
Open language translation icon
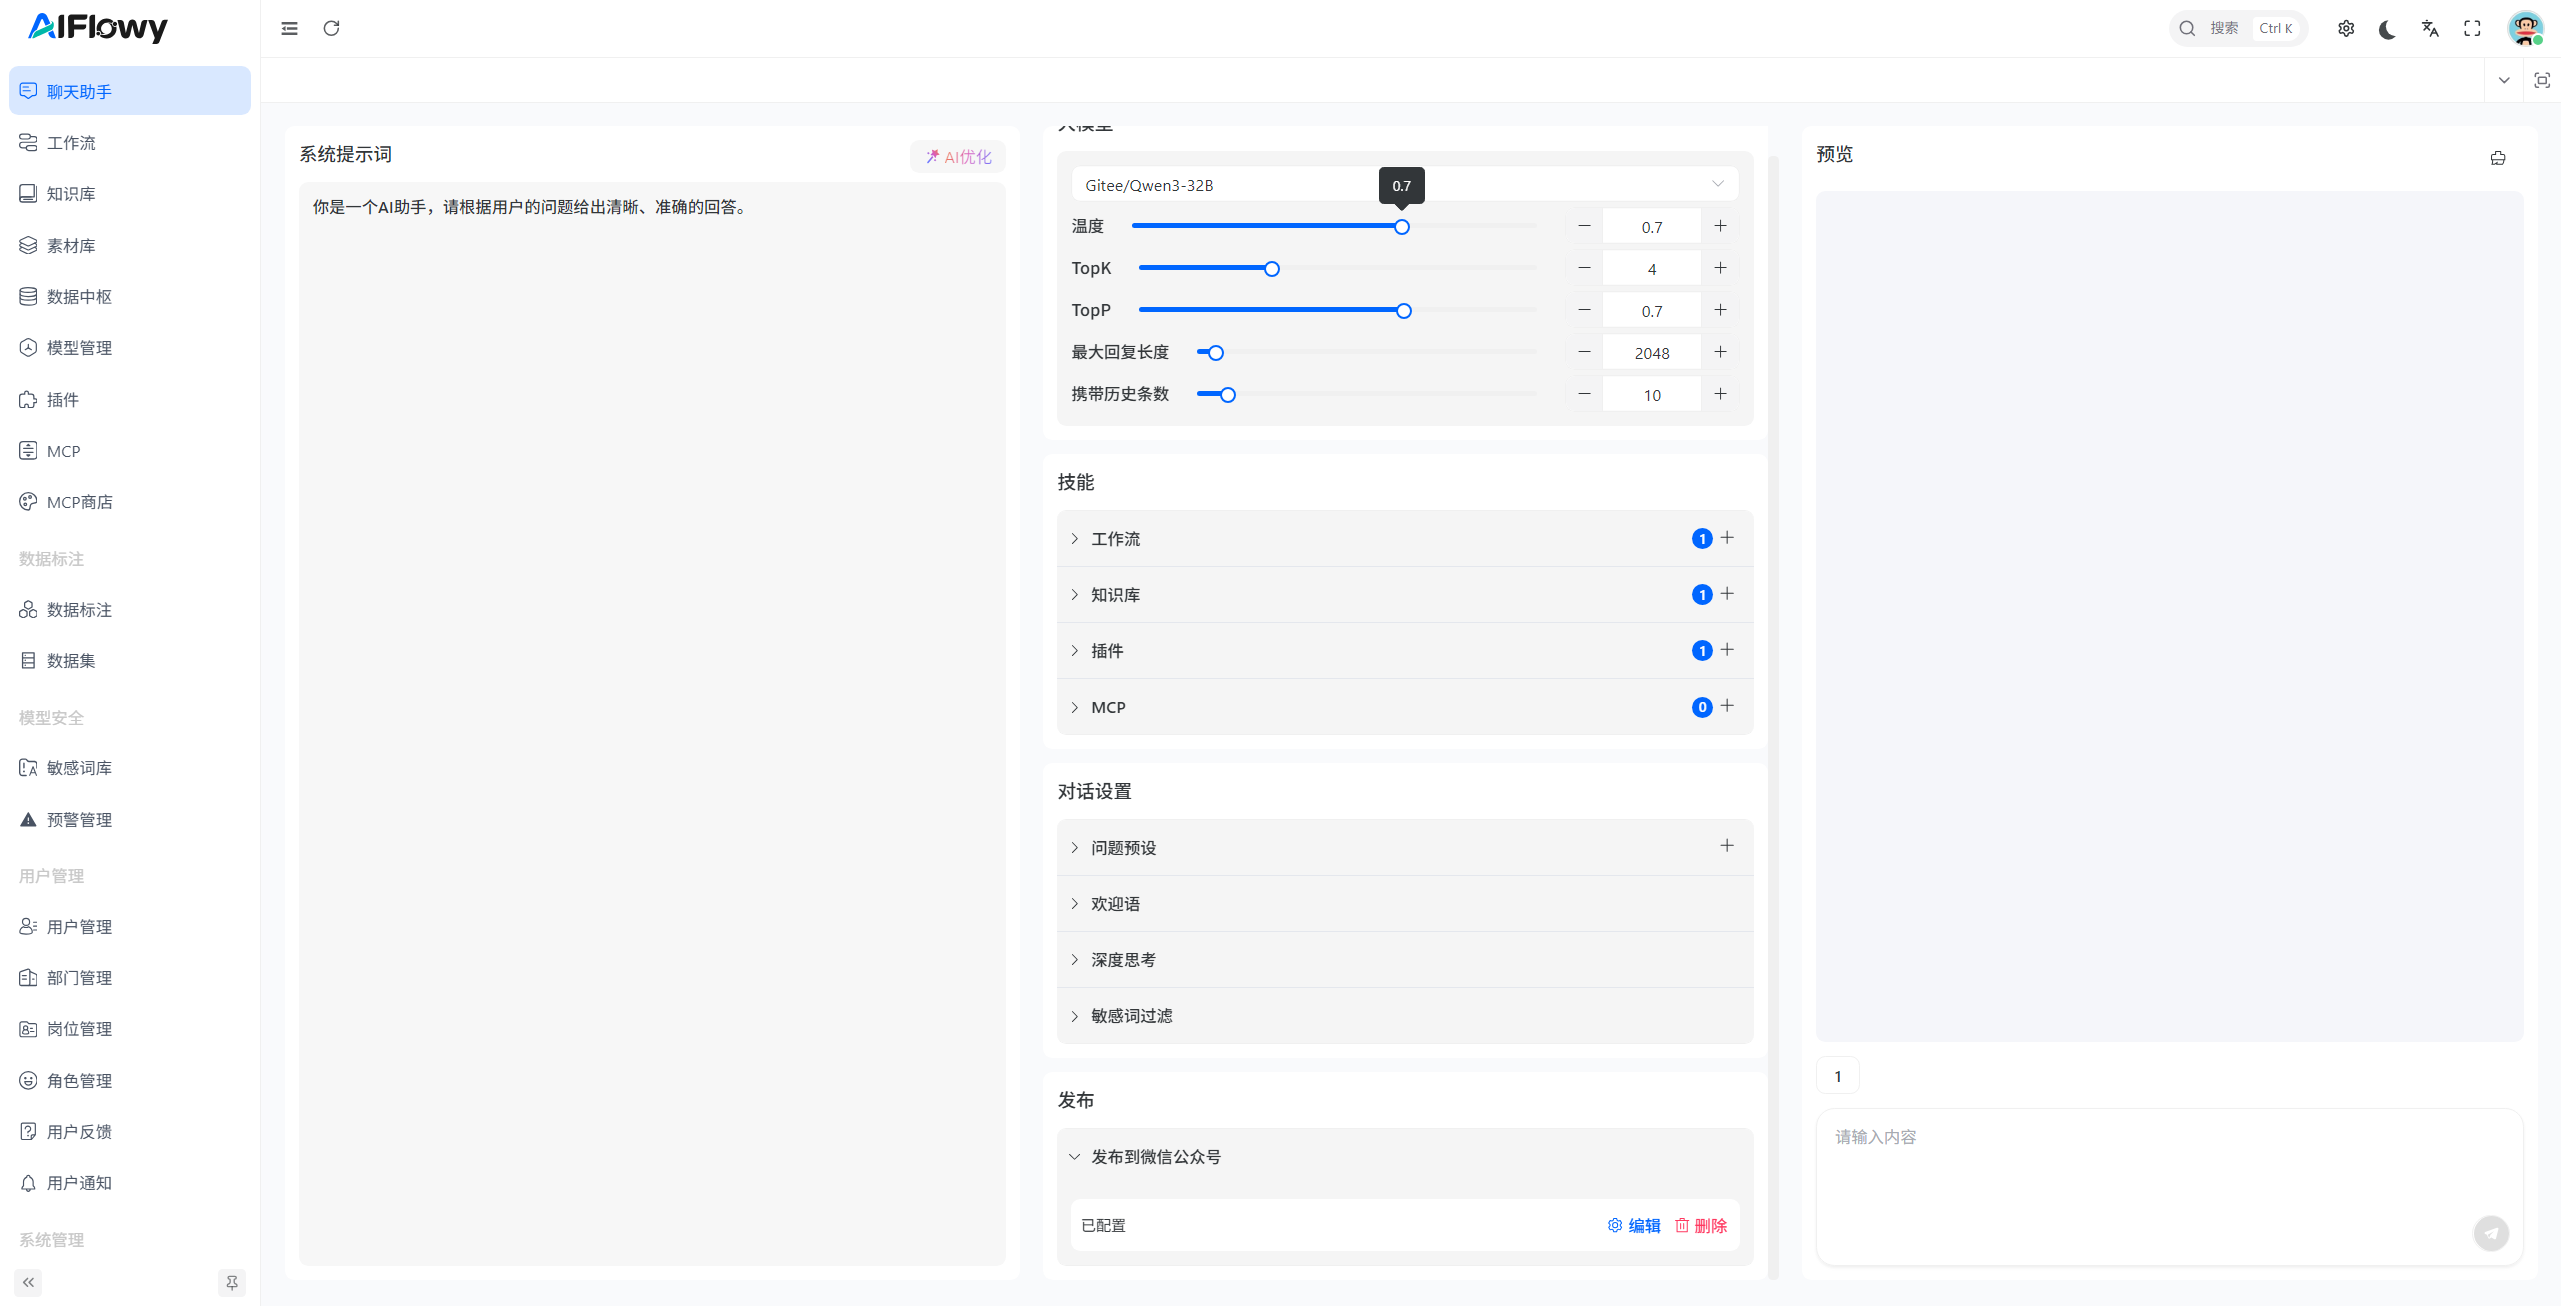point(2430,29)
